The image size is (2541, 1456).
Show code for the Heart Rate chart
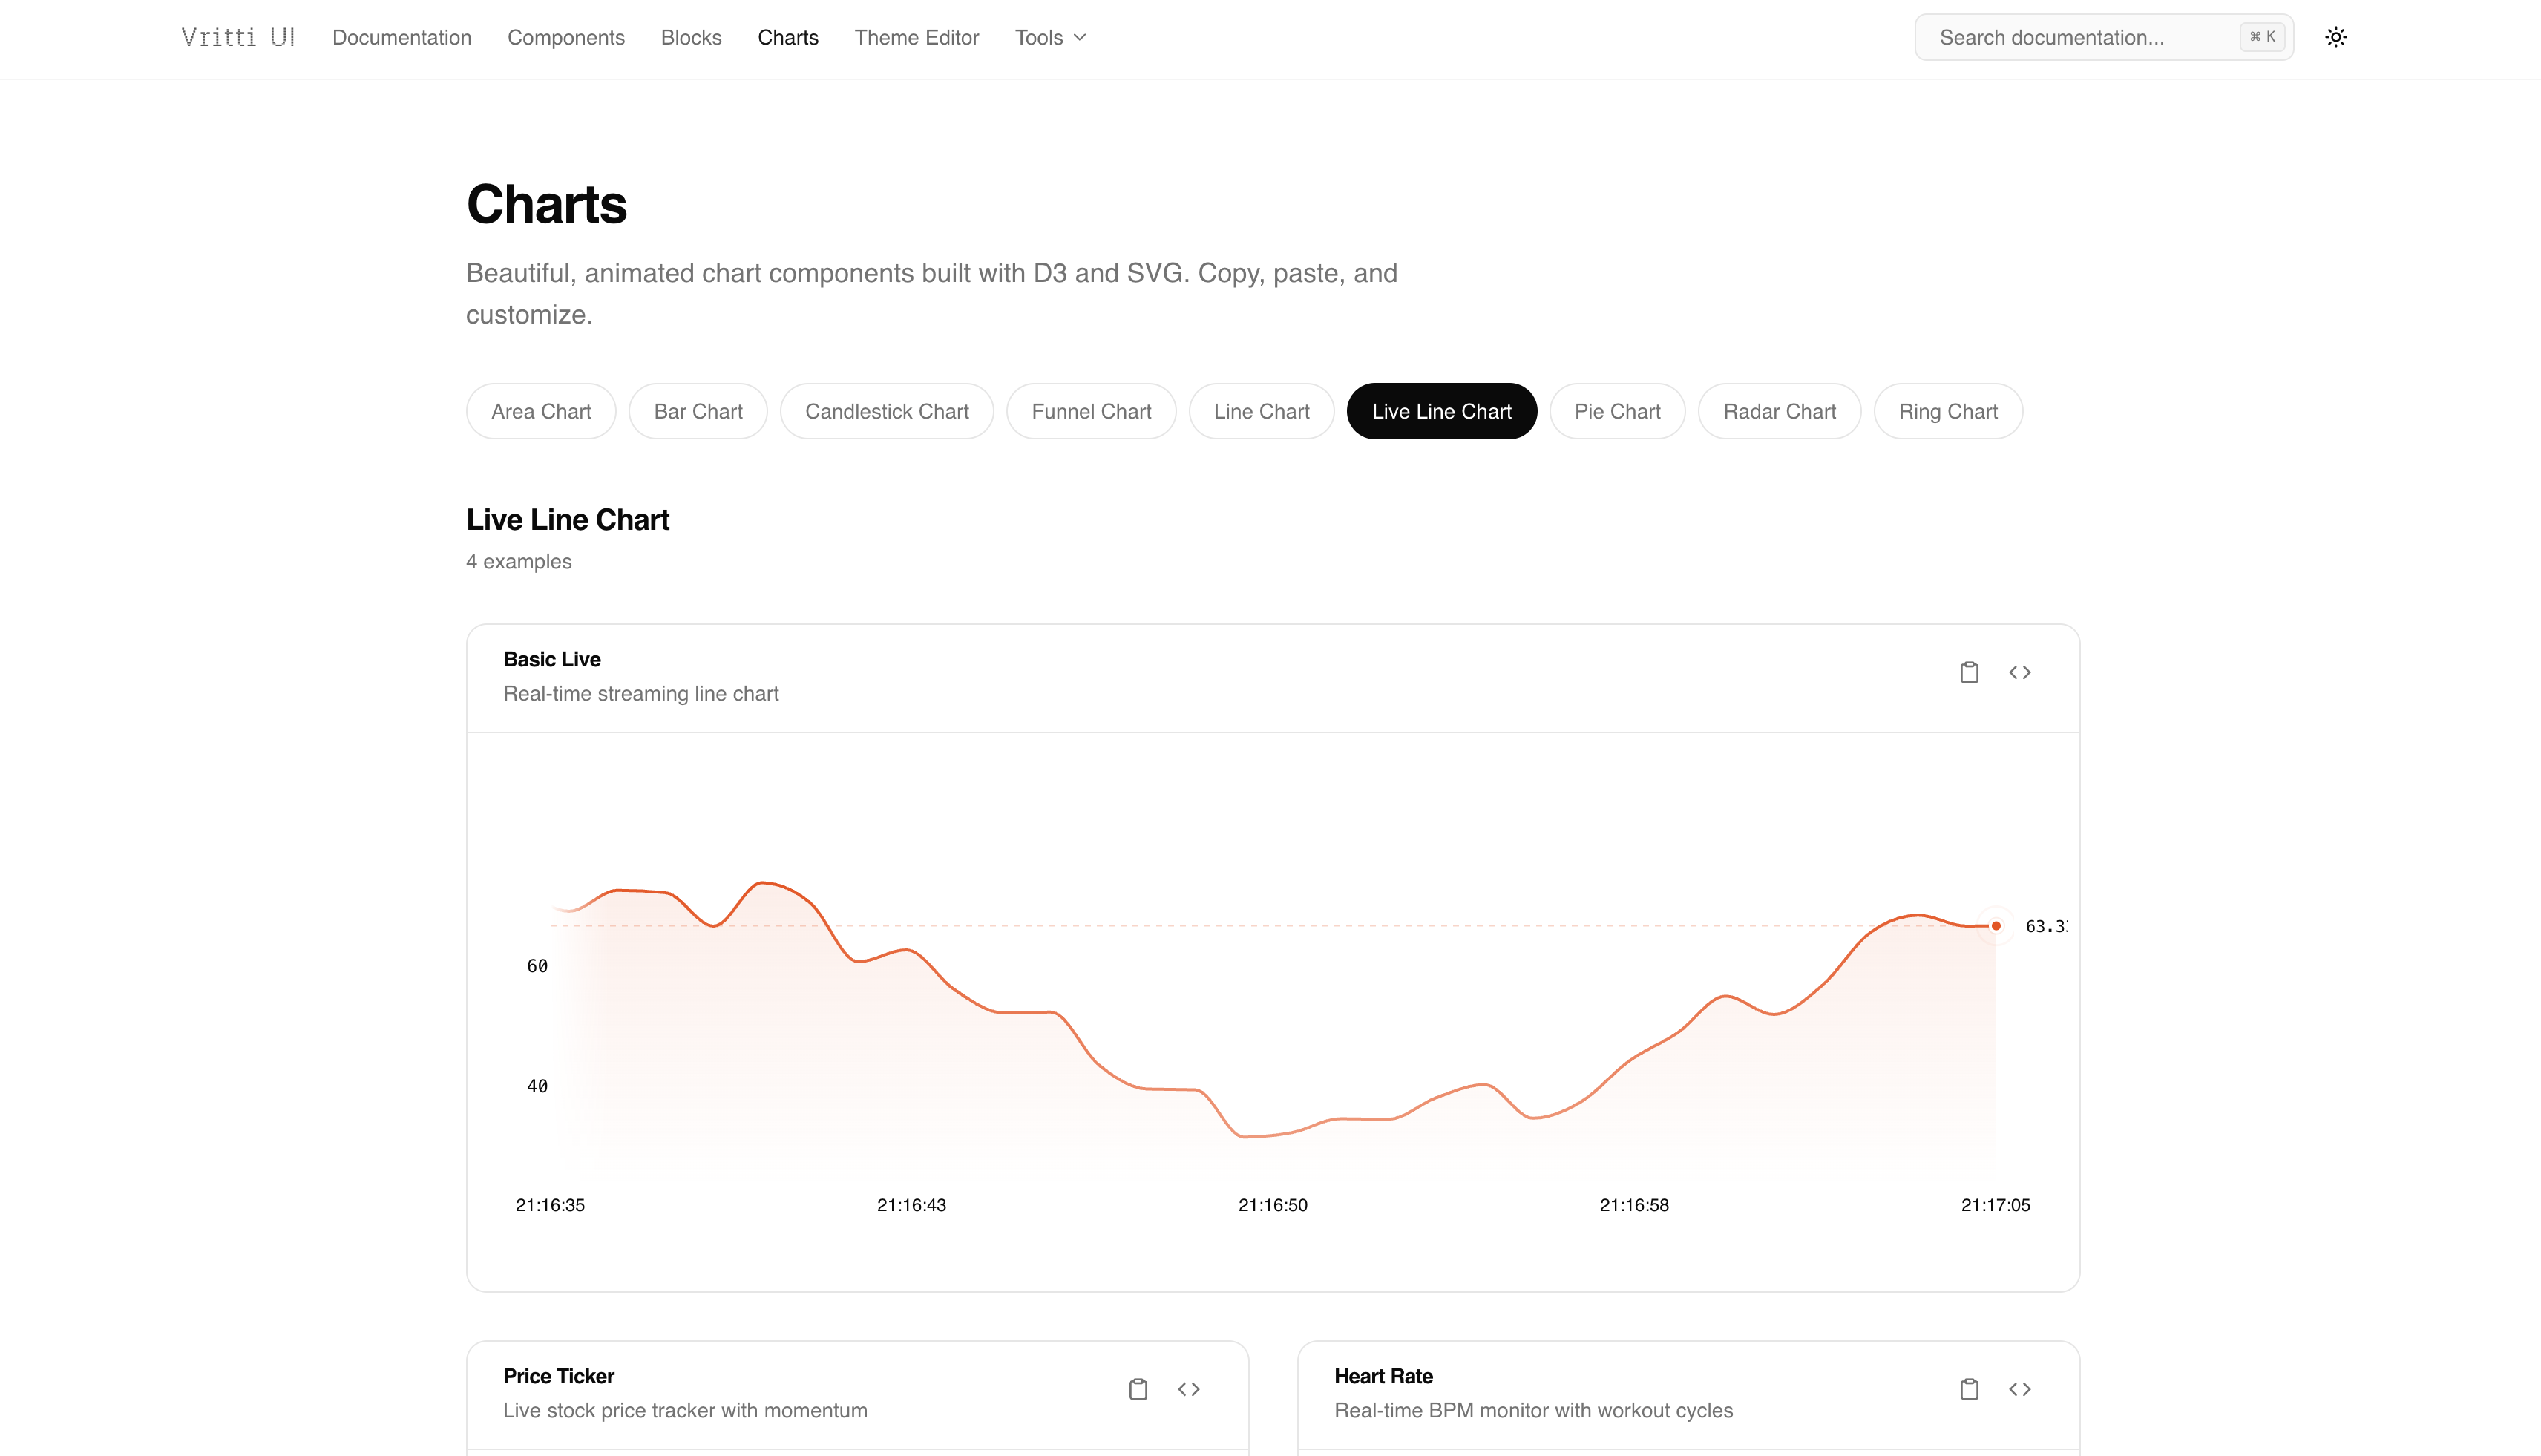2019,1389
